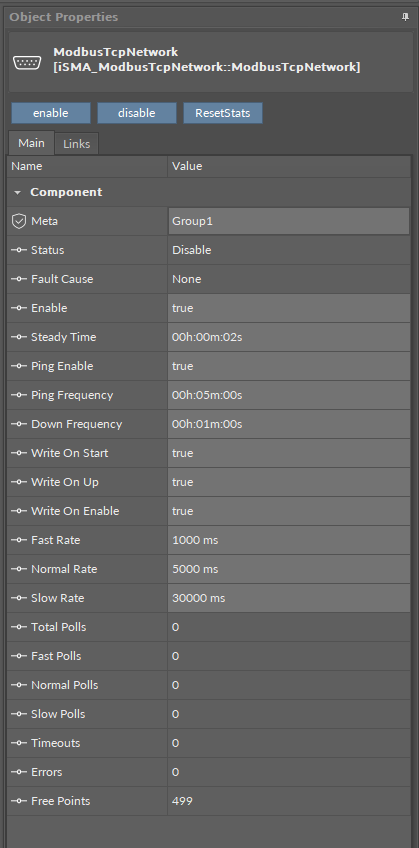Image resolution: width=419 pixels, height=848 pixels.
Task: Click the slot icon beside Fast Rate
Action: 19,540
